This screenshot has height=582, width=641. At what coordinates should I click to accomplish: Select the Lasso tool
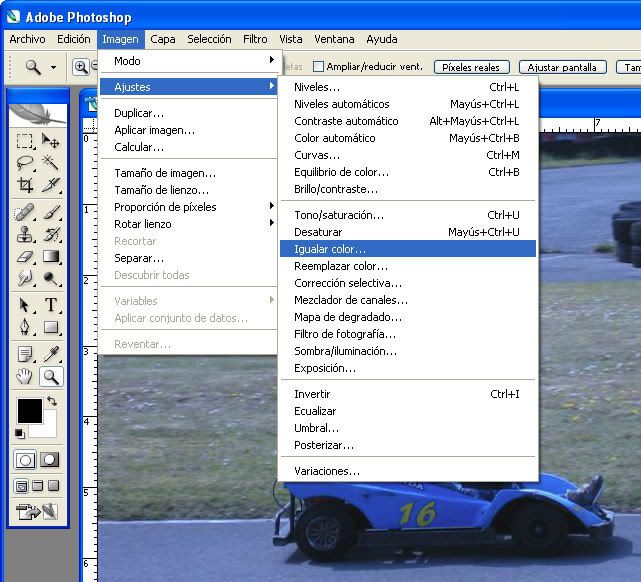point(25,163)
